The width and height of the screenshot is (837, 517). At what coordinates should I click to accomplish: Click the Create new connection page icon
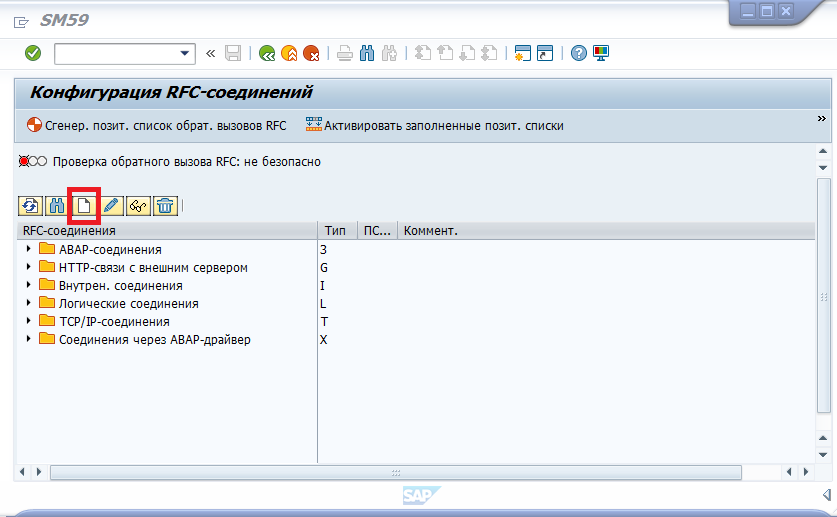84,205
